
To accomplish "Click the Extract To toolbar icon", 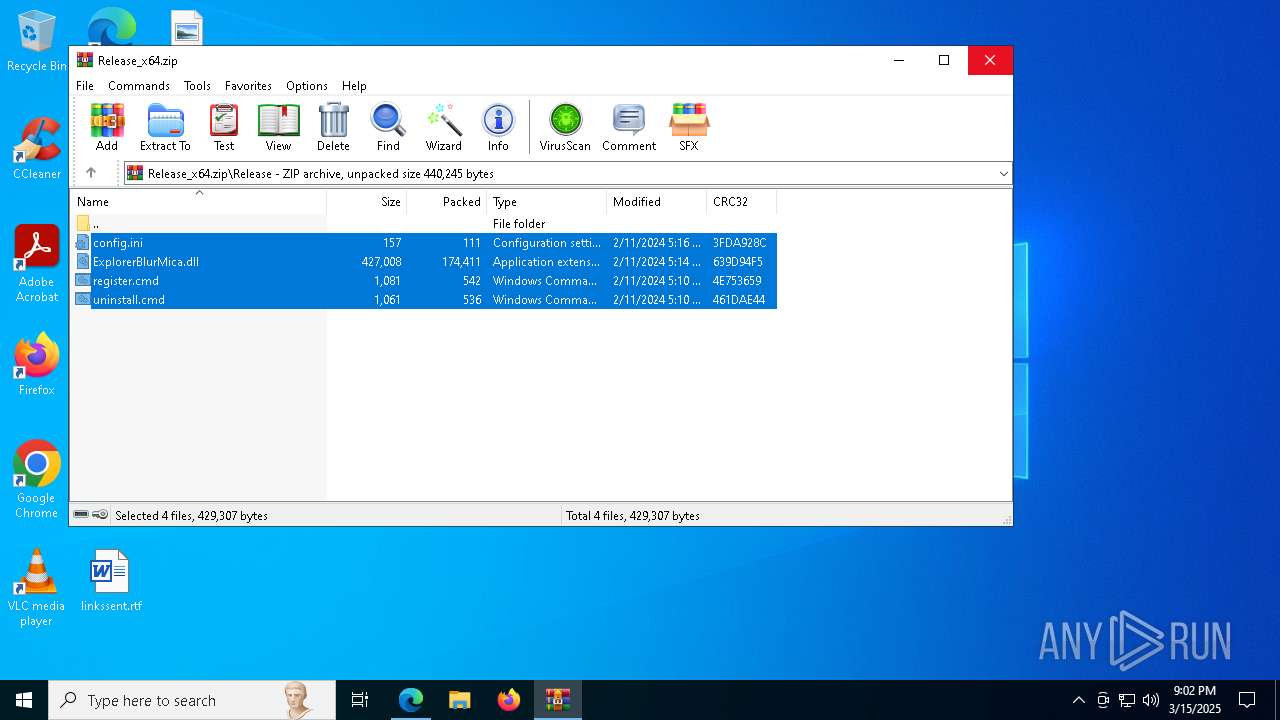I will point(165,127).
